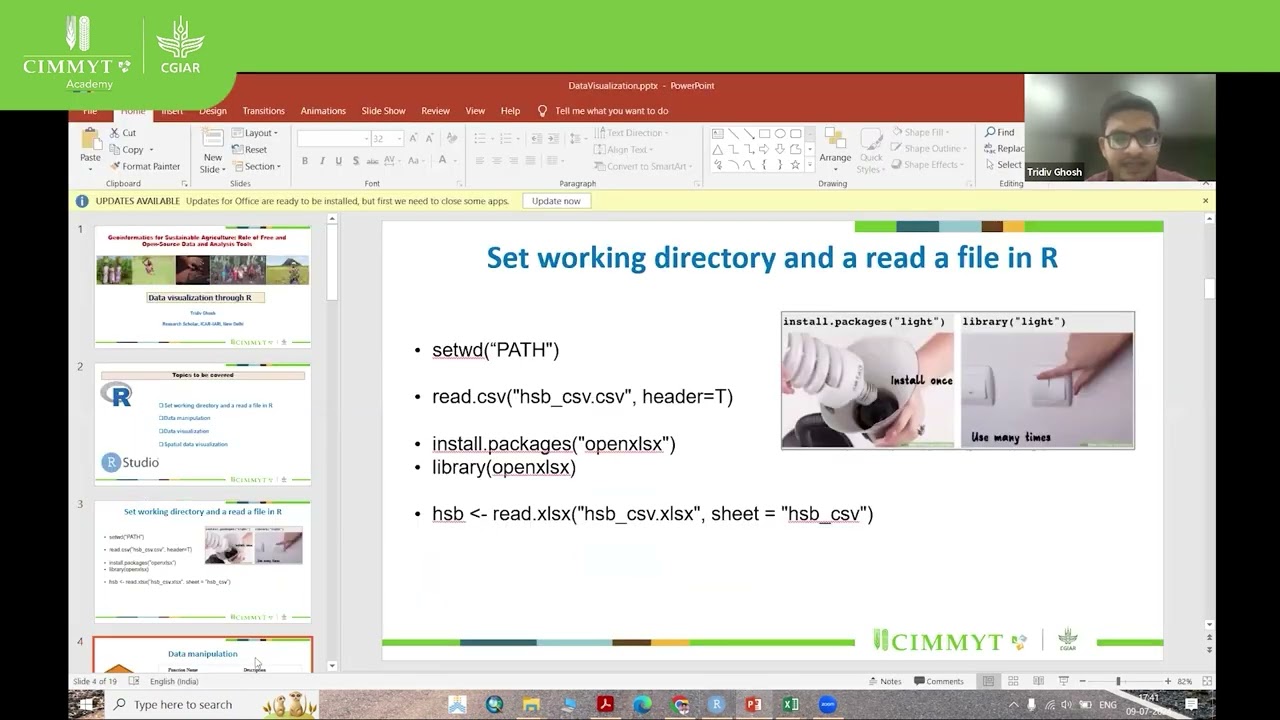This screenshot has width=1280, height=720.
Task: Clear all formatting icon
Action: coord(451,138)
